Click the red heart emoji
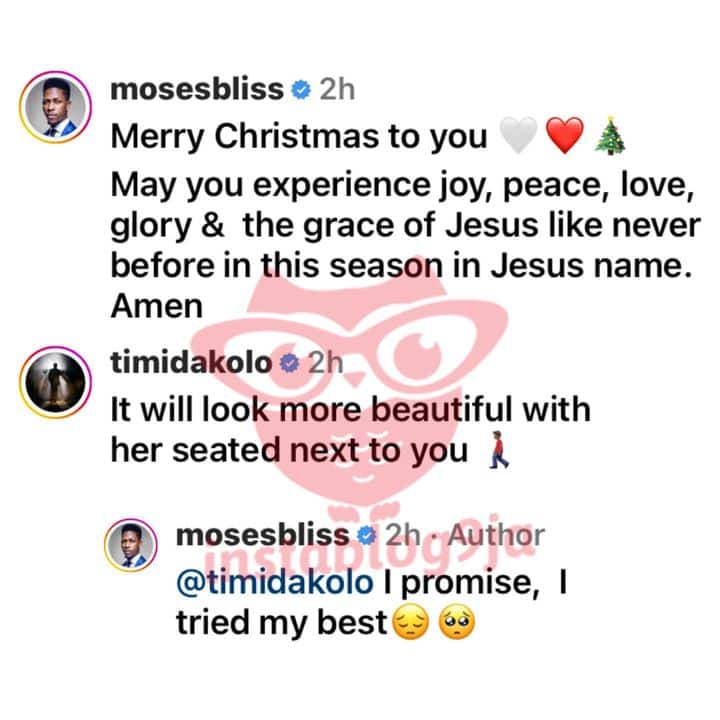 565,135
